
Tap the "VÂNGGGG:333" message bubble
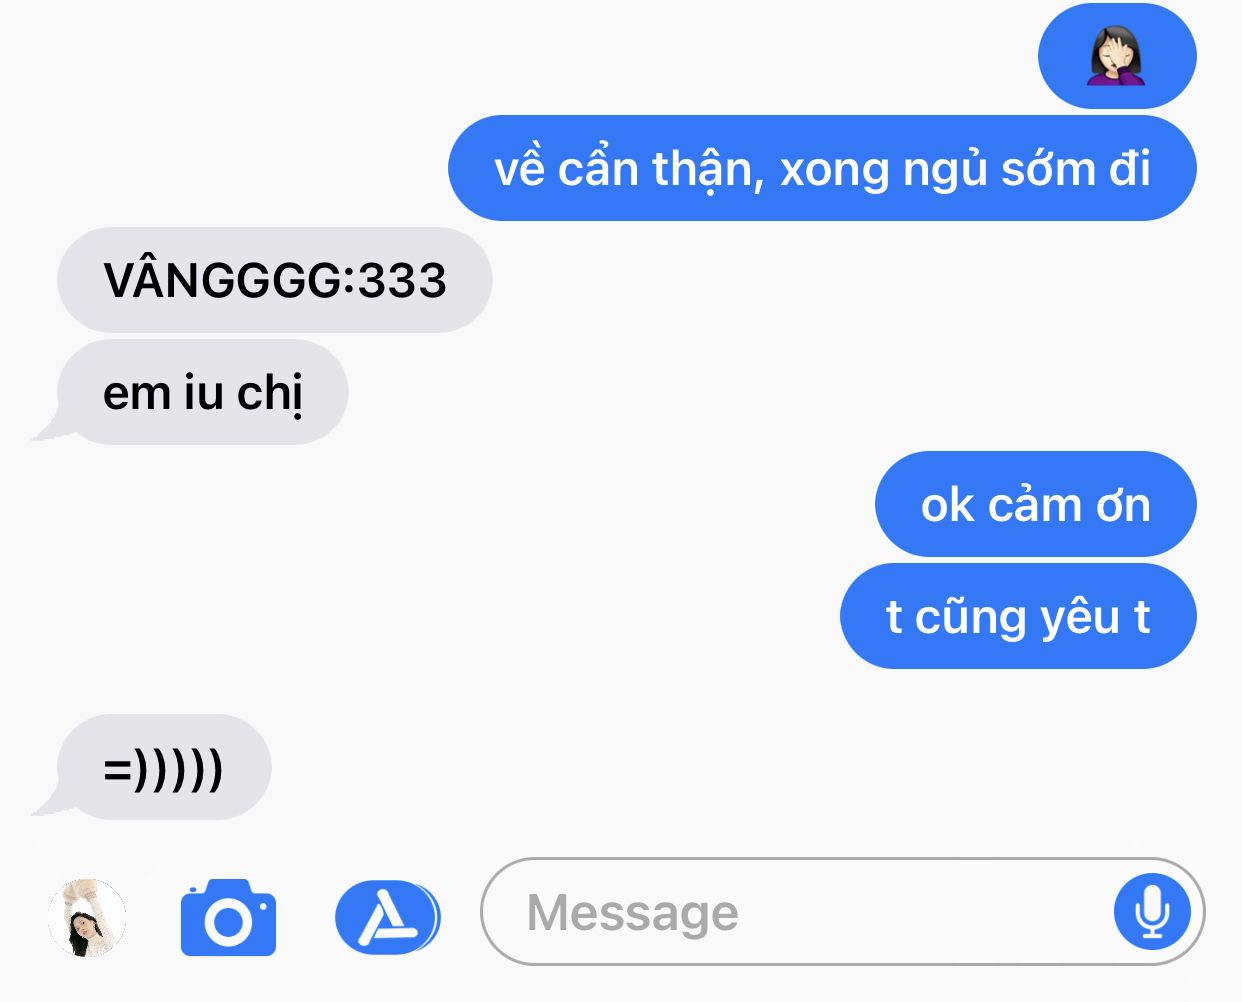pyautogui.click(x=275, y=280)
